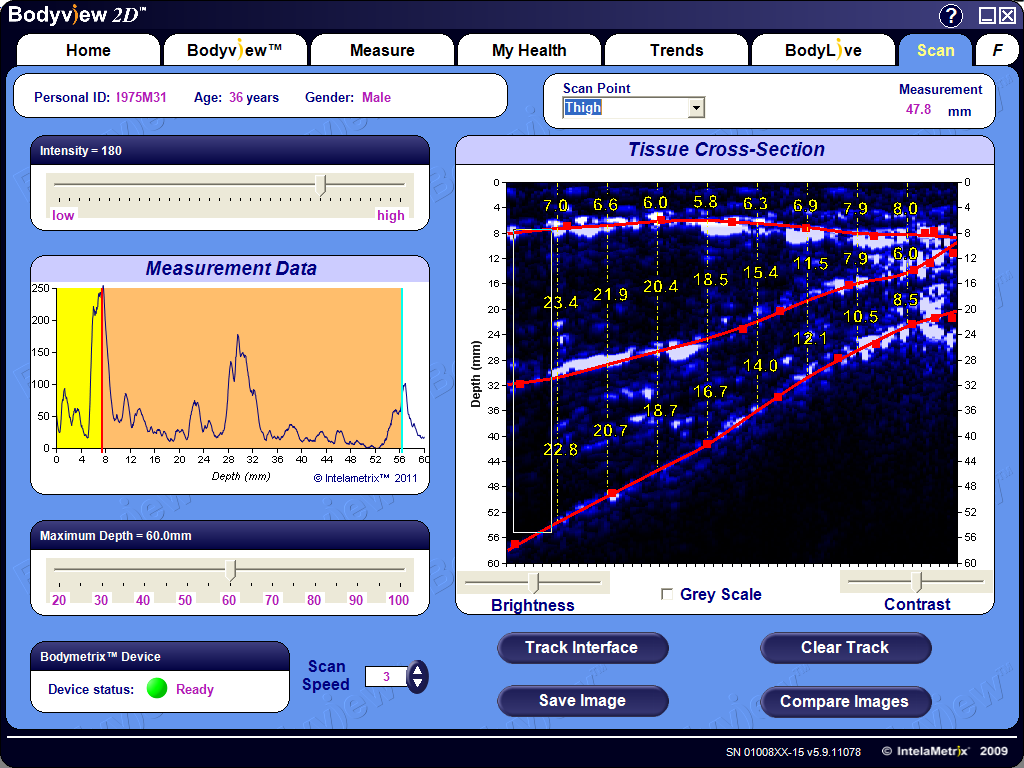The height and width of the screenshot is (768, 1024).
Task: Click the Clear Track button
Action: click(x=845, y=647)
